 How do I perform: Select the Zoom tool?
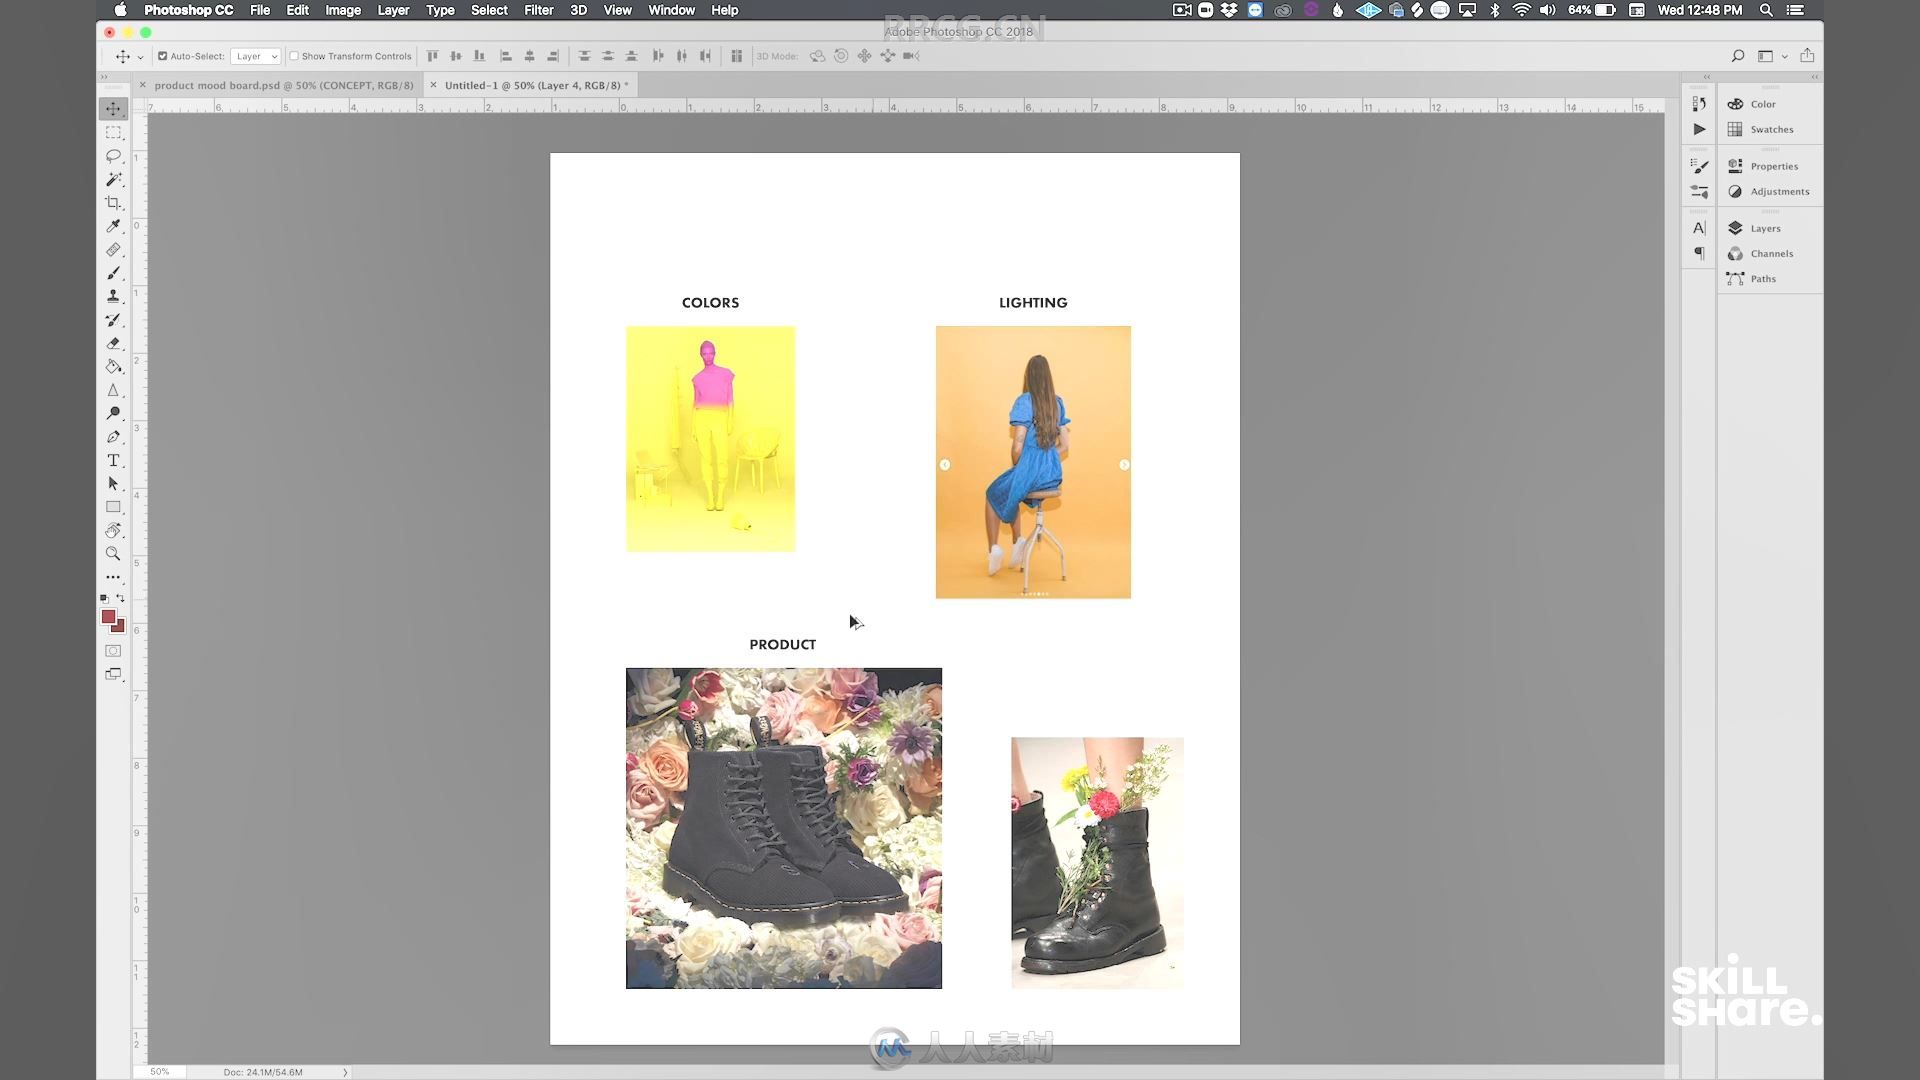click(113, 554)
